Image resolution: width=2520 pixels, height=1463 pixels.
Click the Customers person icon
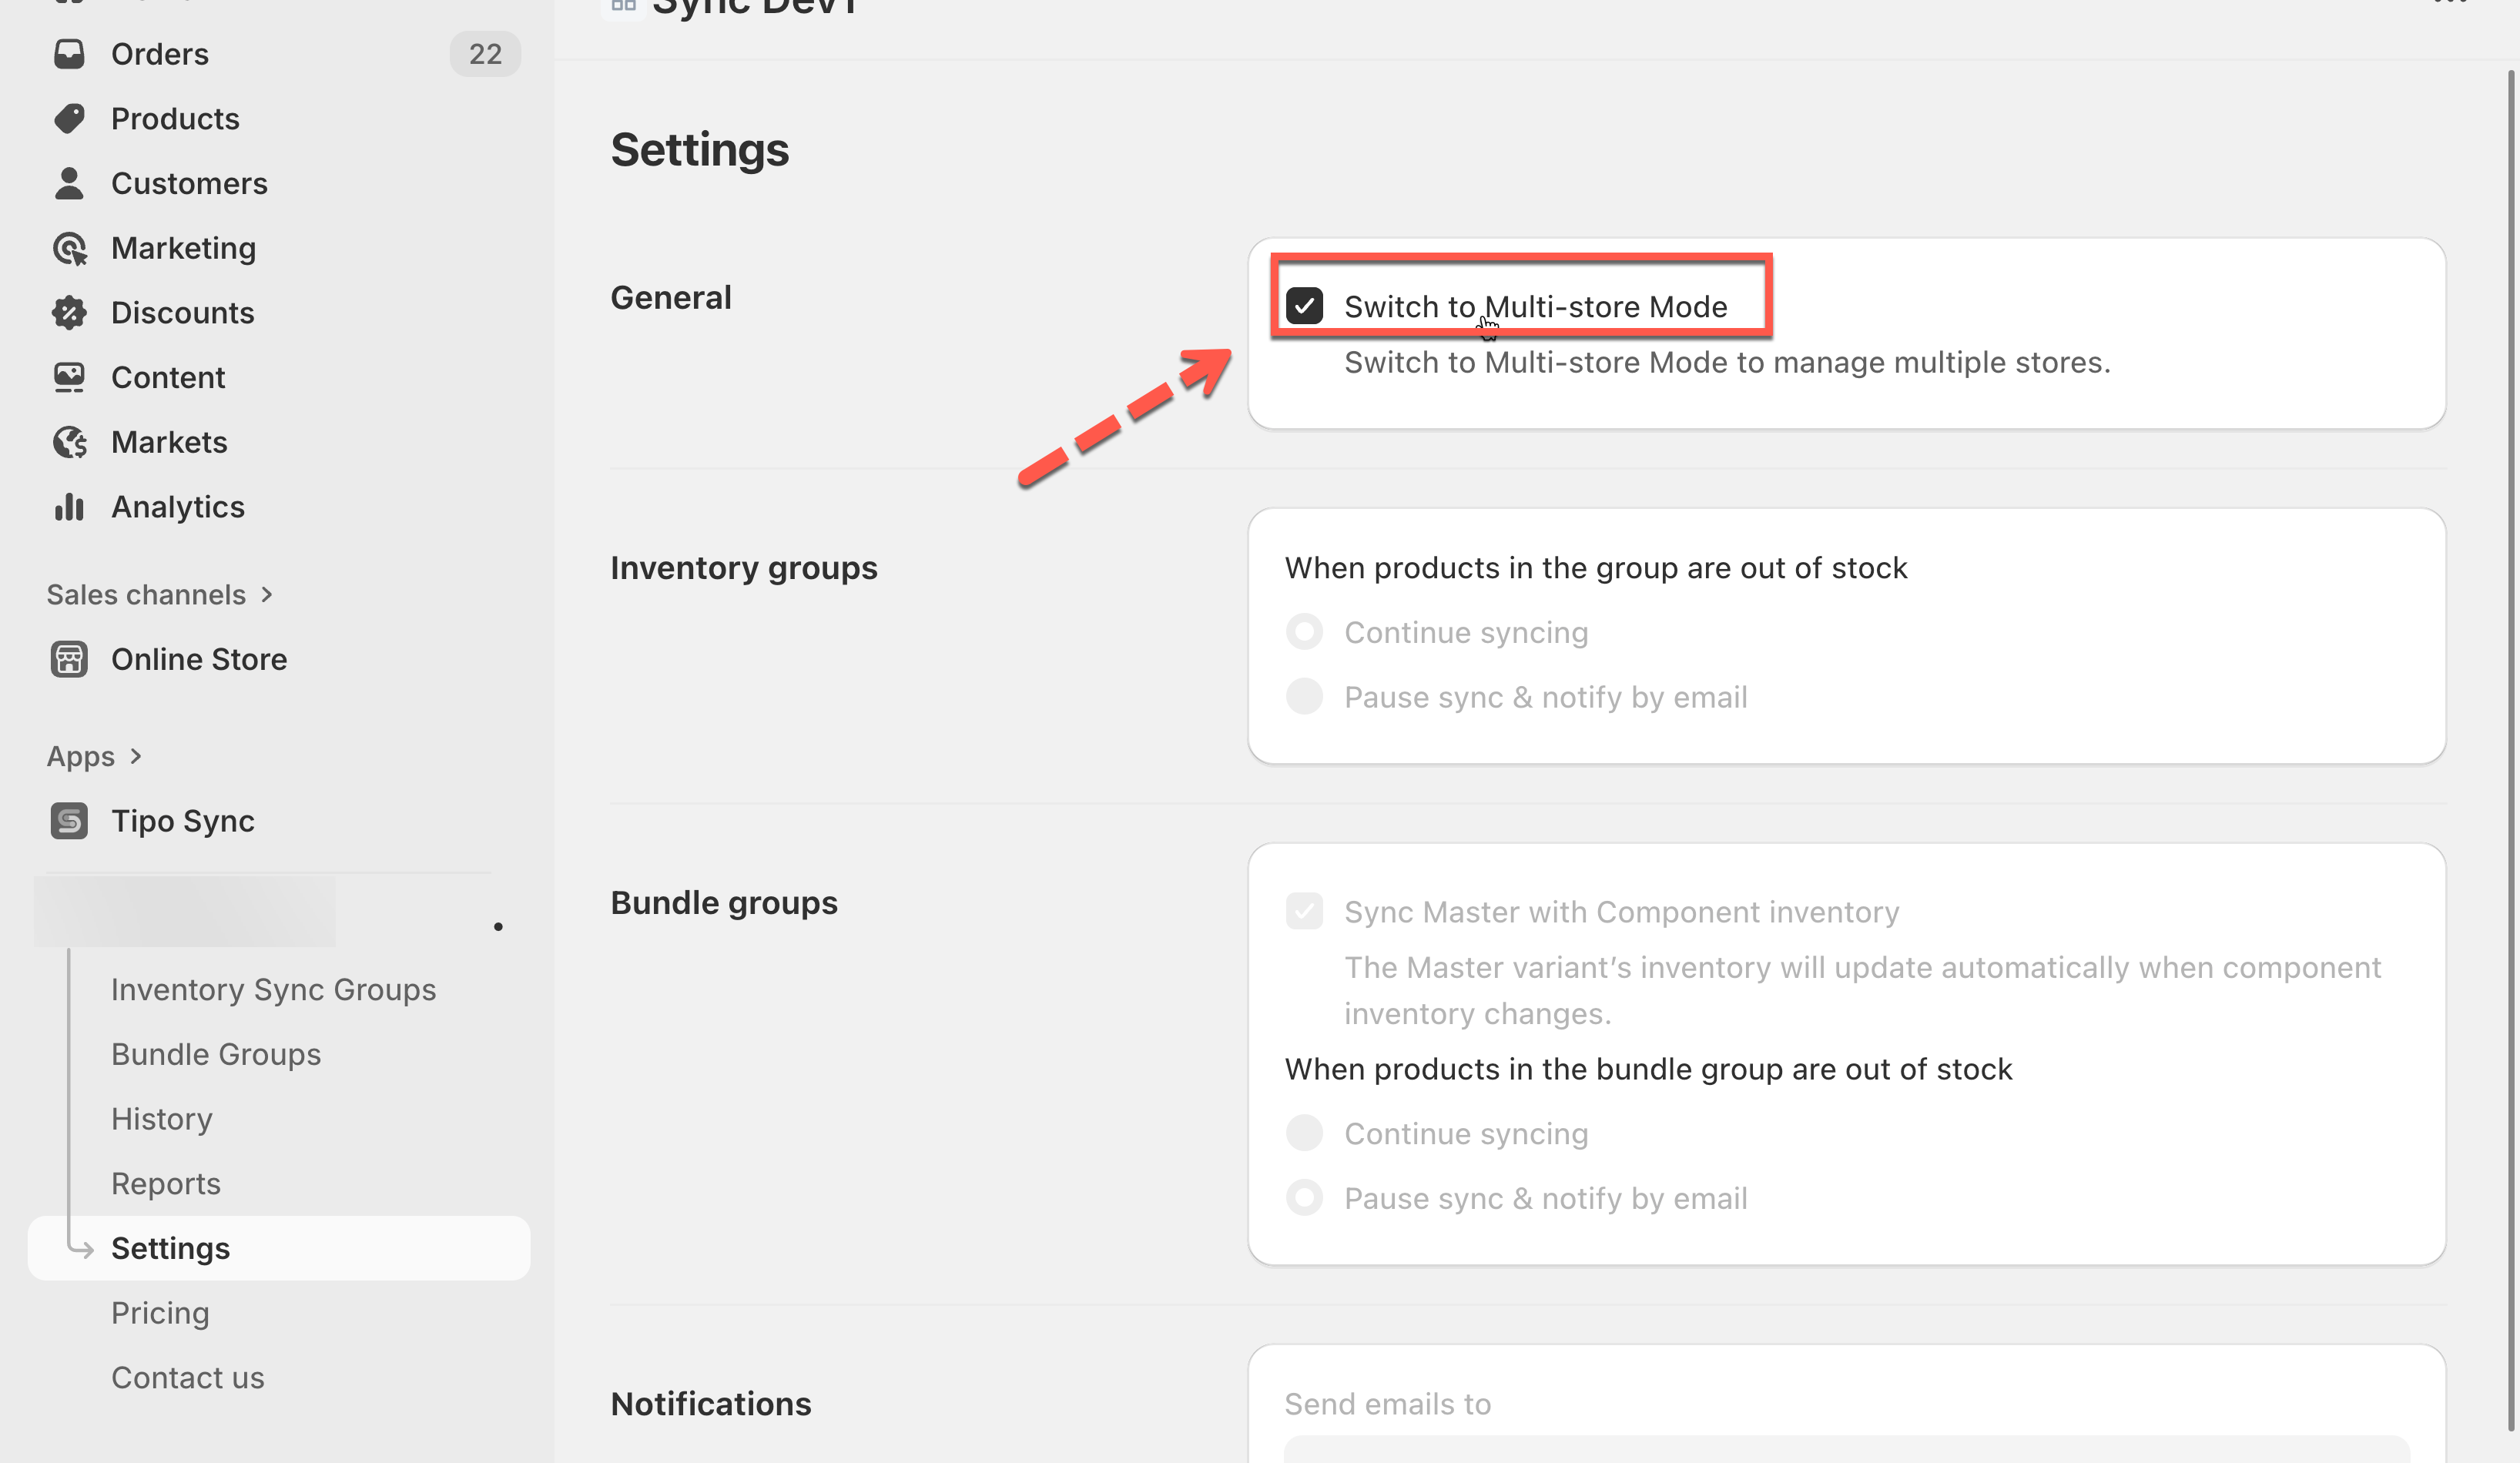[x=69, y=184]
